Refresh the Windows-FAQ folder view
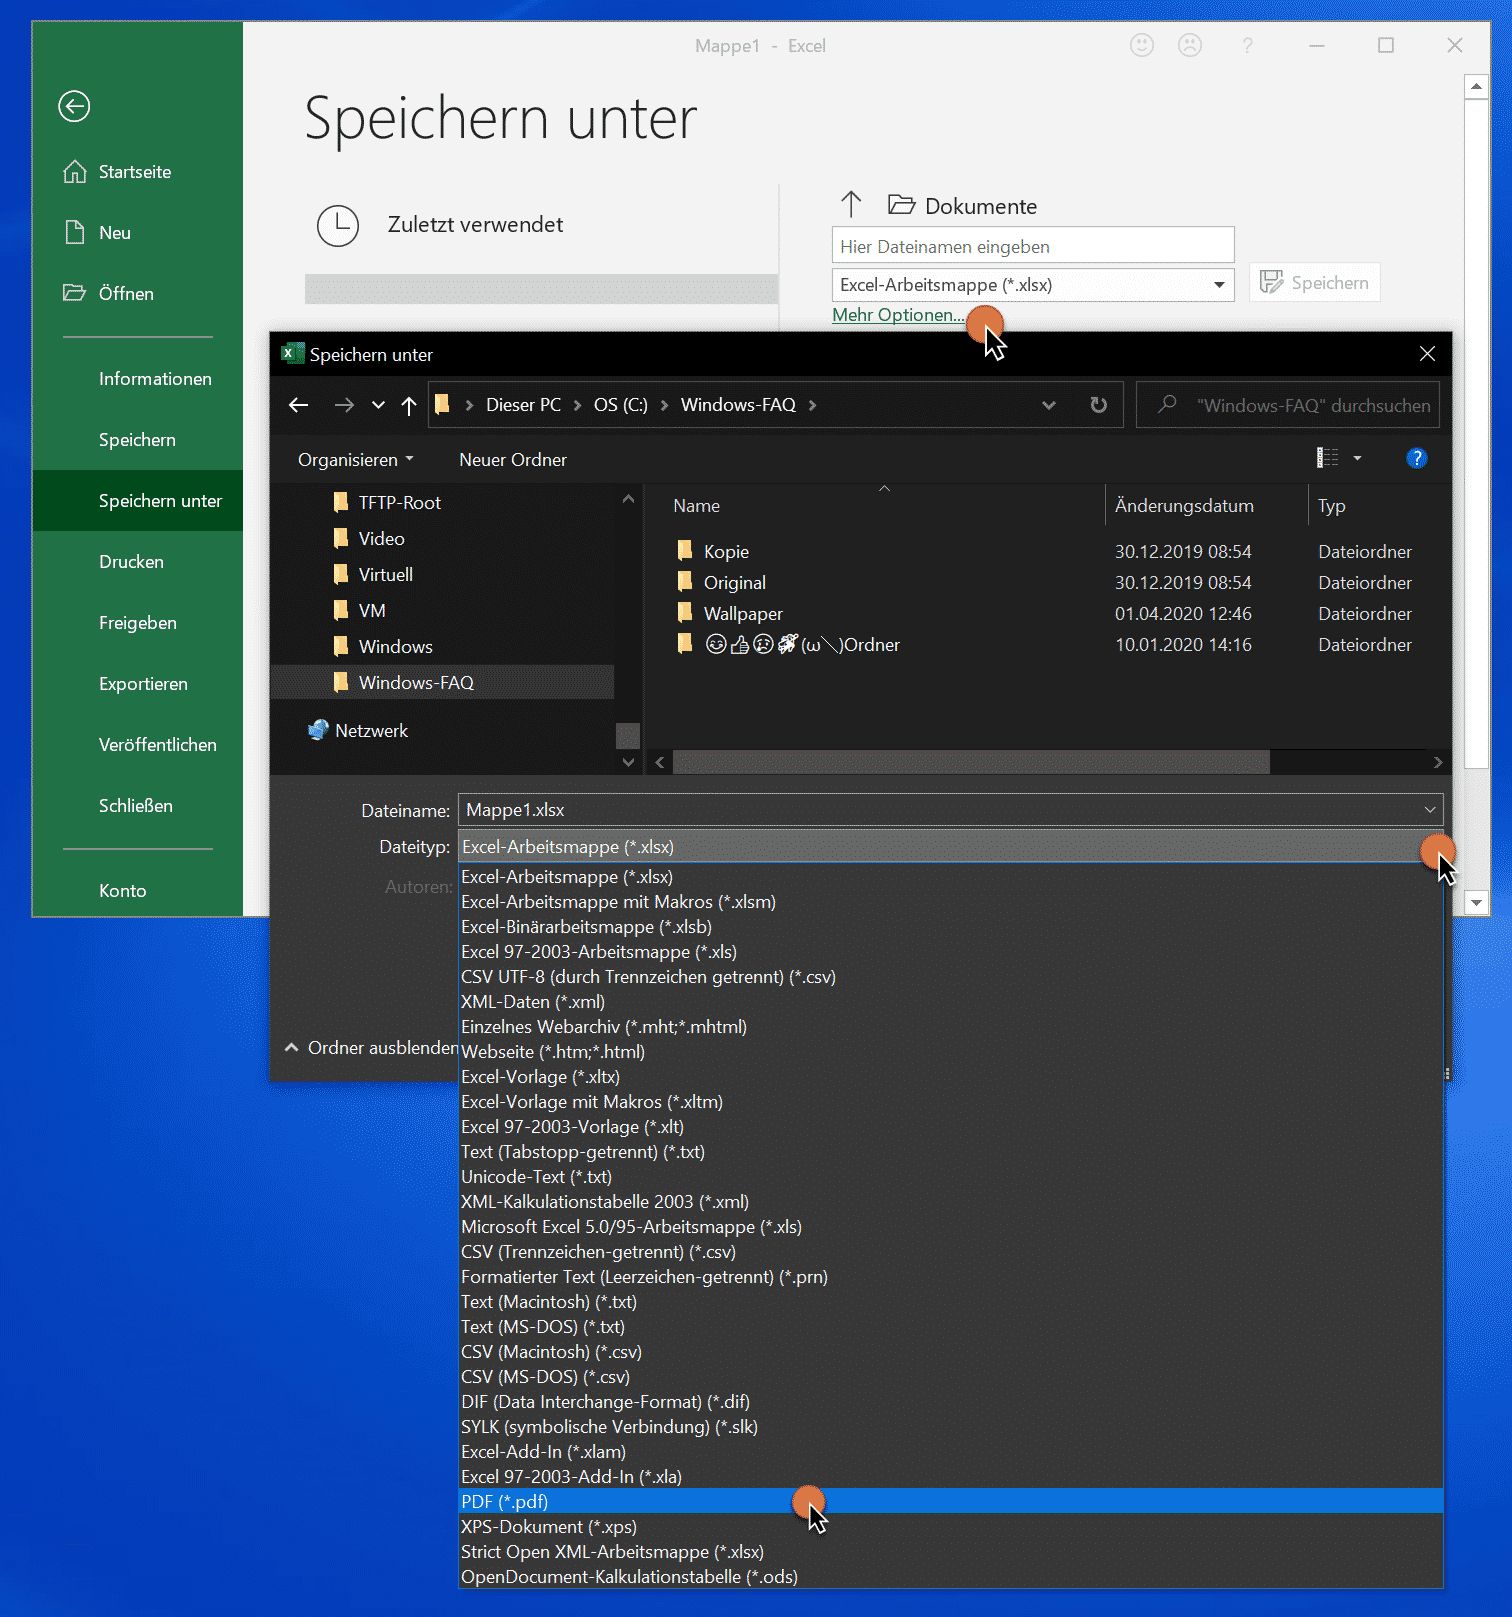This screenshot has width=1512, height=1617. pos(1098,405)
